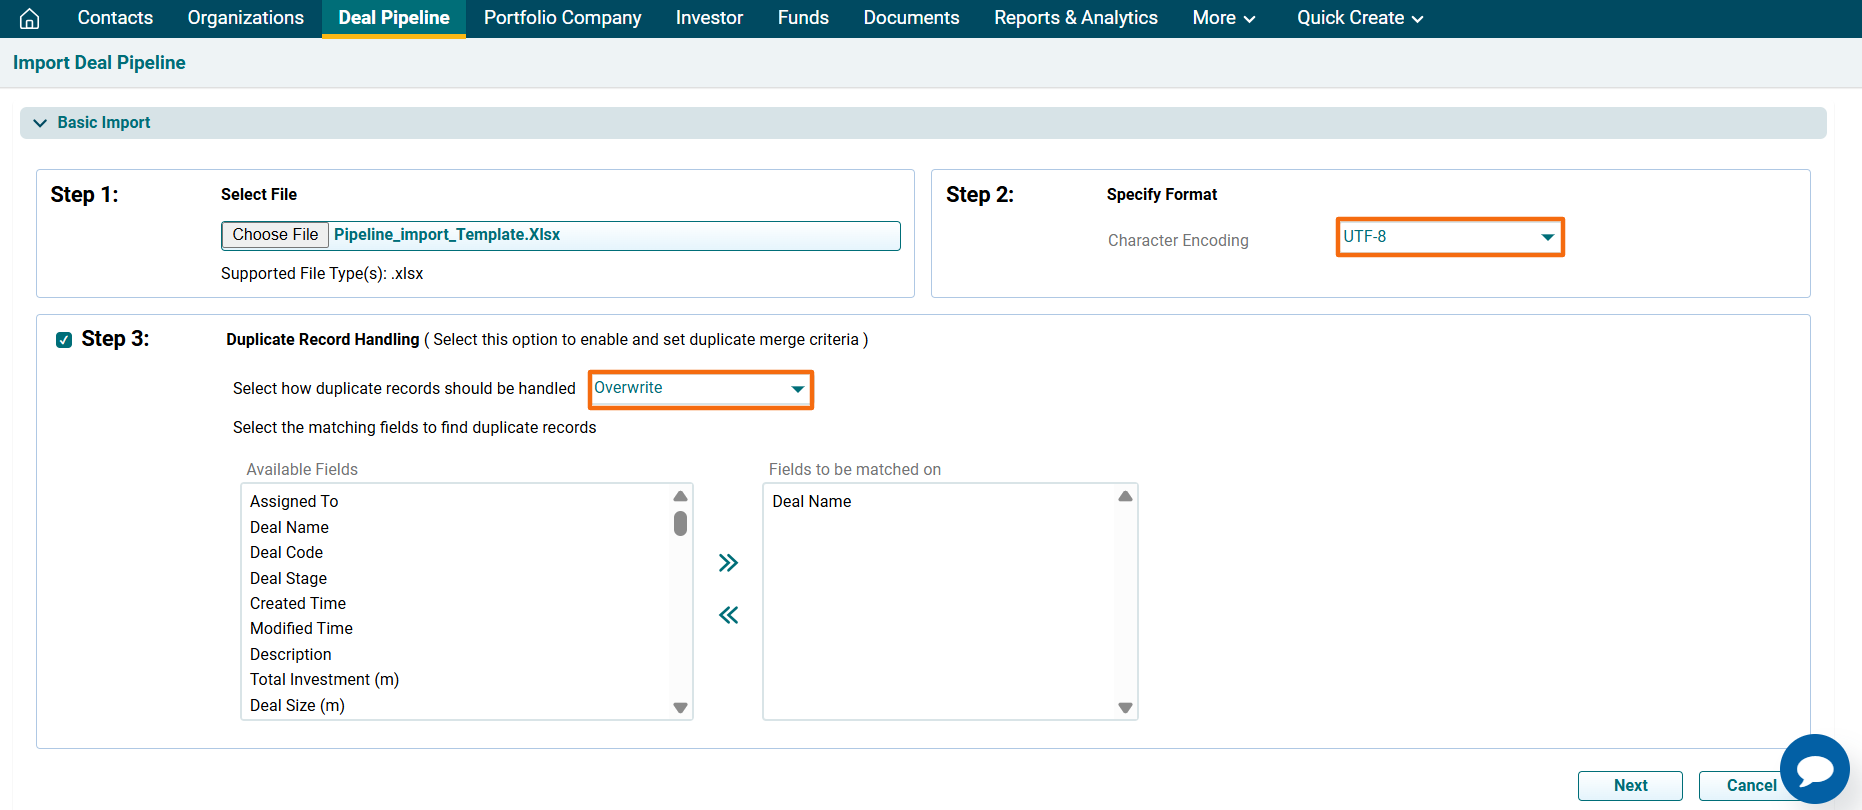
Task: Switch to Reports & Analytics tab
Action: [1075, 18]
